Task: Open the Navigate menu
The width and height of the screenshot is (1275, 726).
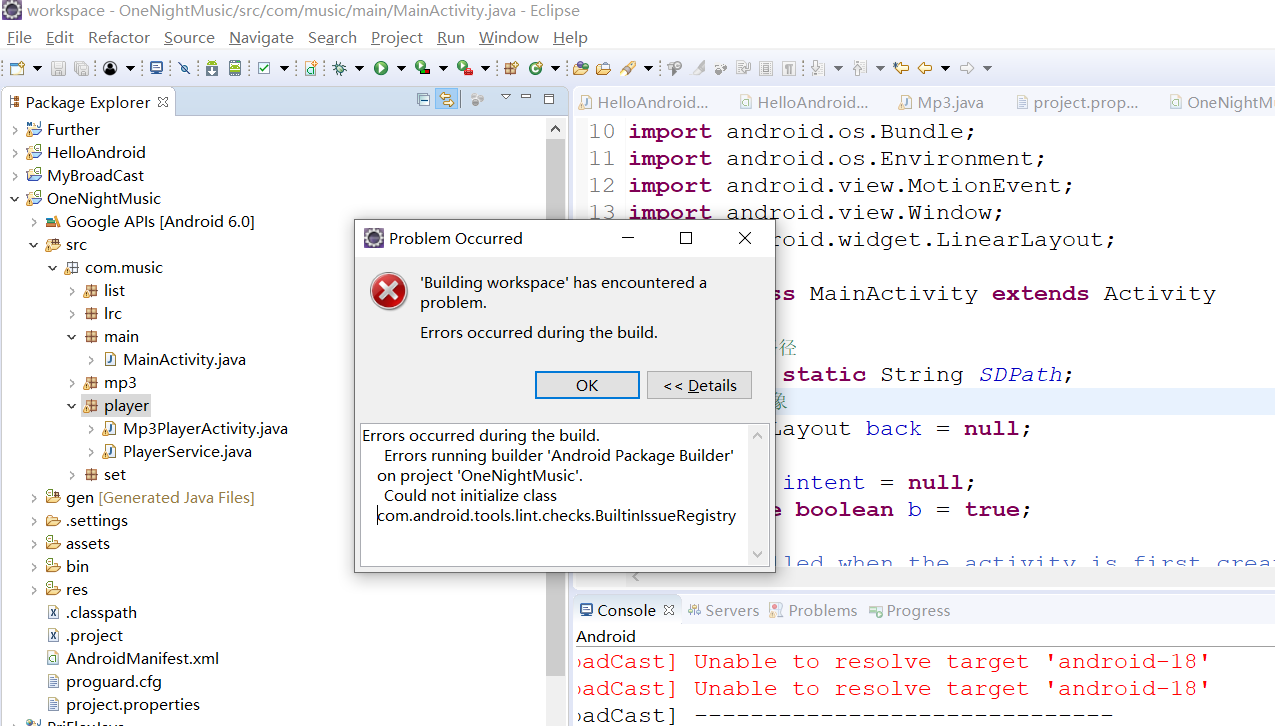Action: tap(261, 37)
